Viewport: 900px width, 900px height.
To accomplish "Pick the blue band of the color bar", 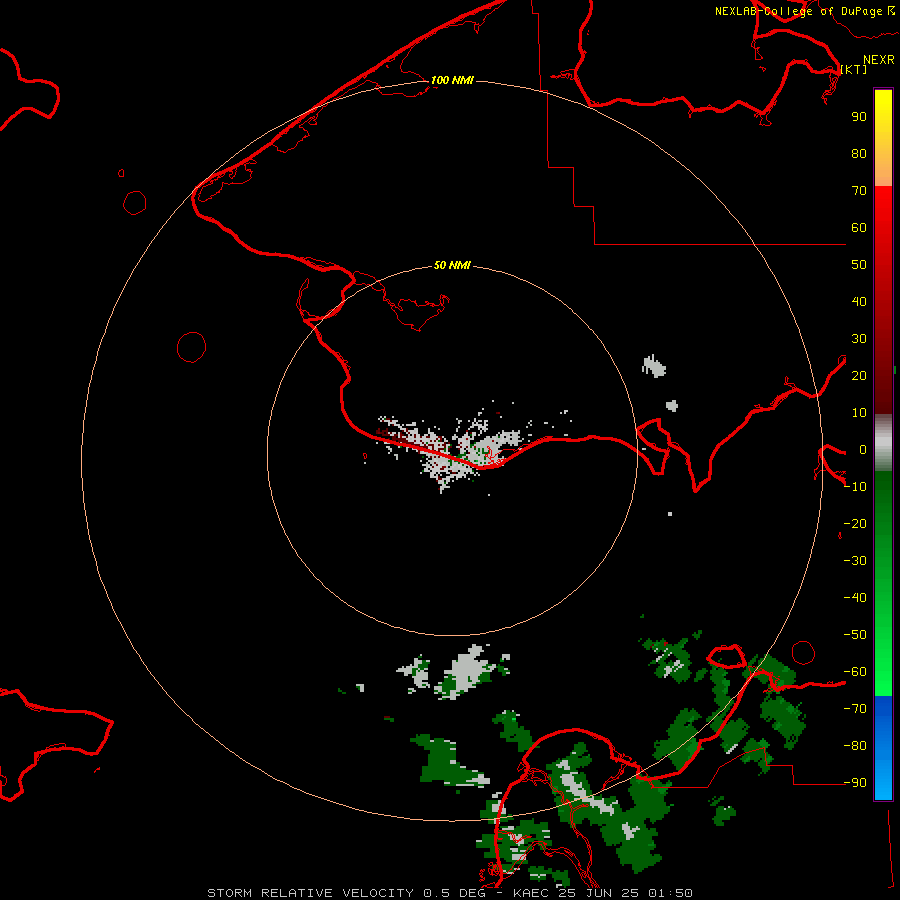I will [883, 748].
